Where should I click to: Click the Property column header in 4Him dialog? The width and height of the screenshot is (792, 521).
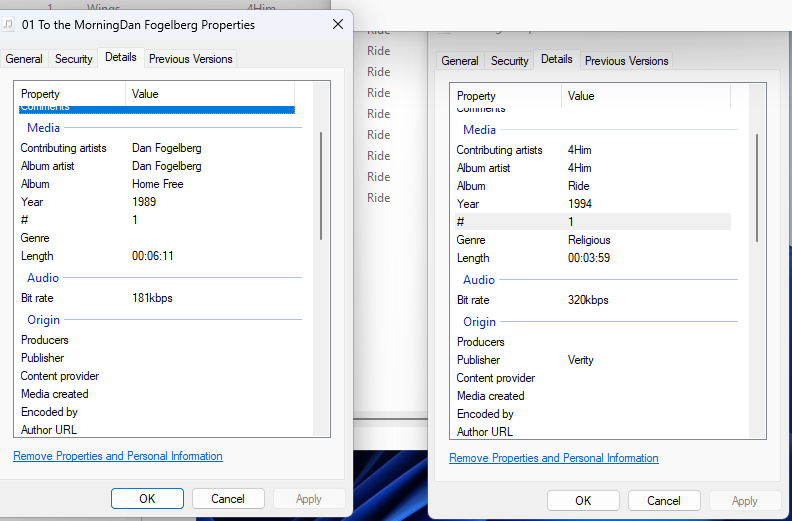tap(506, 96)
